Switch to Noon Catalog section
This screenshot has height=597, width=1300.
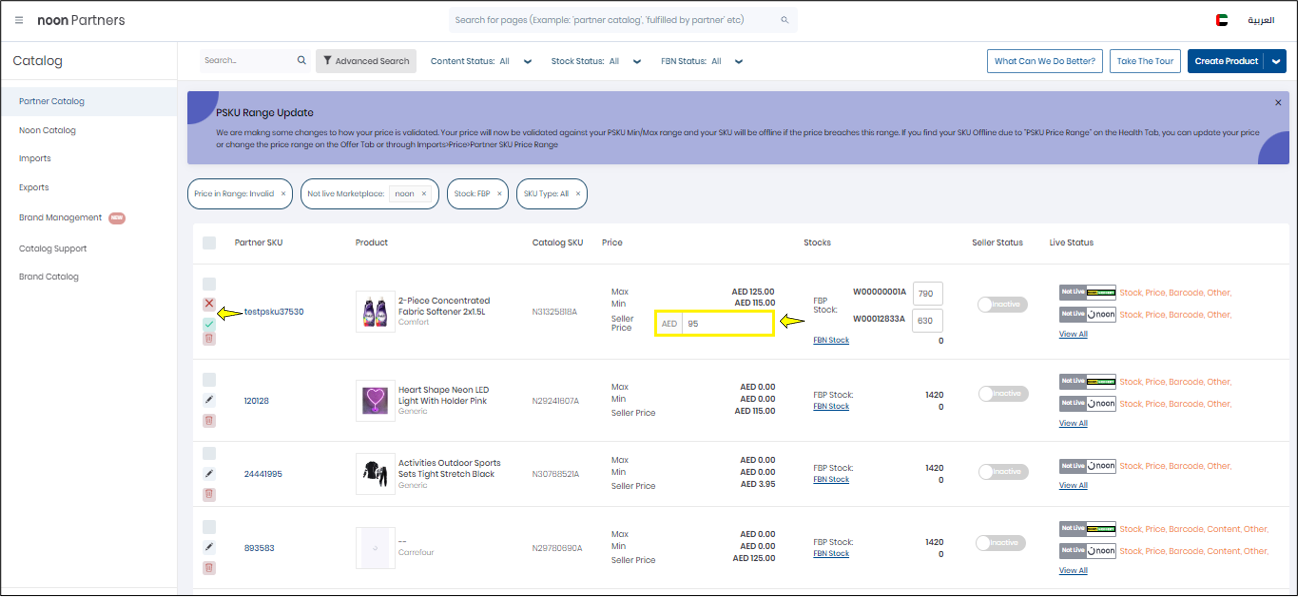tap(47, 130)
